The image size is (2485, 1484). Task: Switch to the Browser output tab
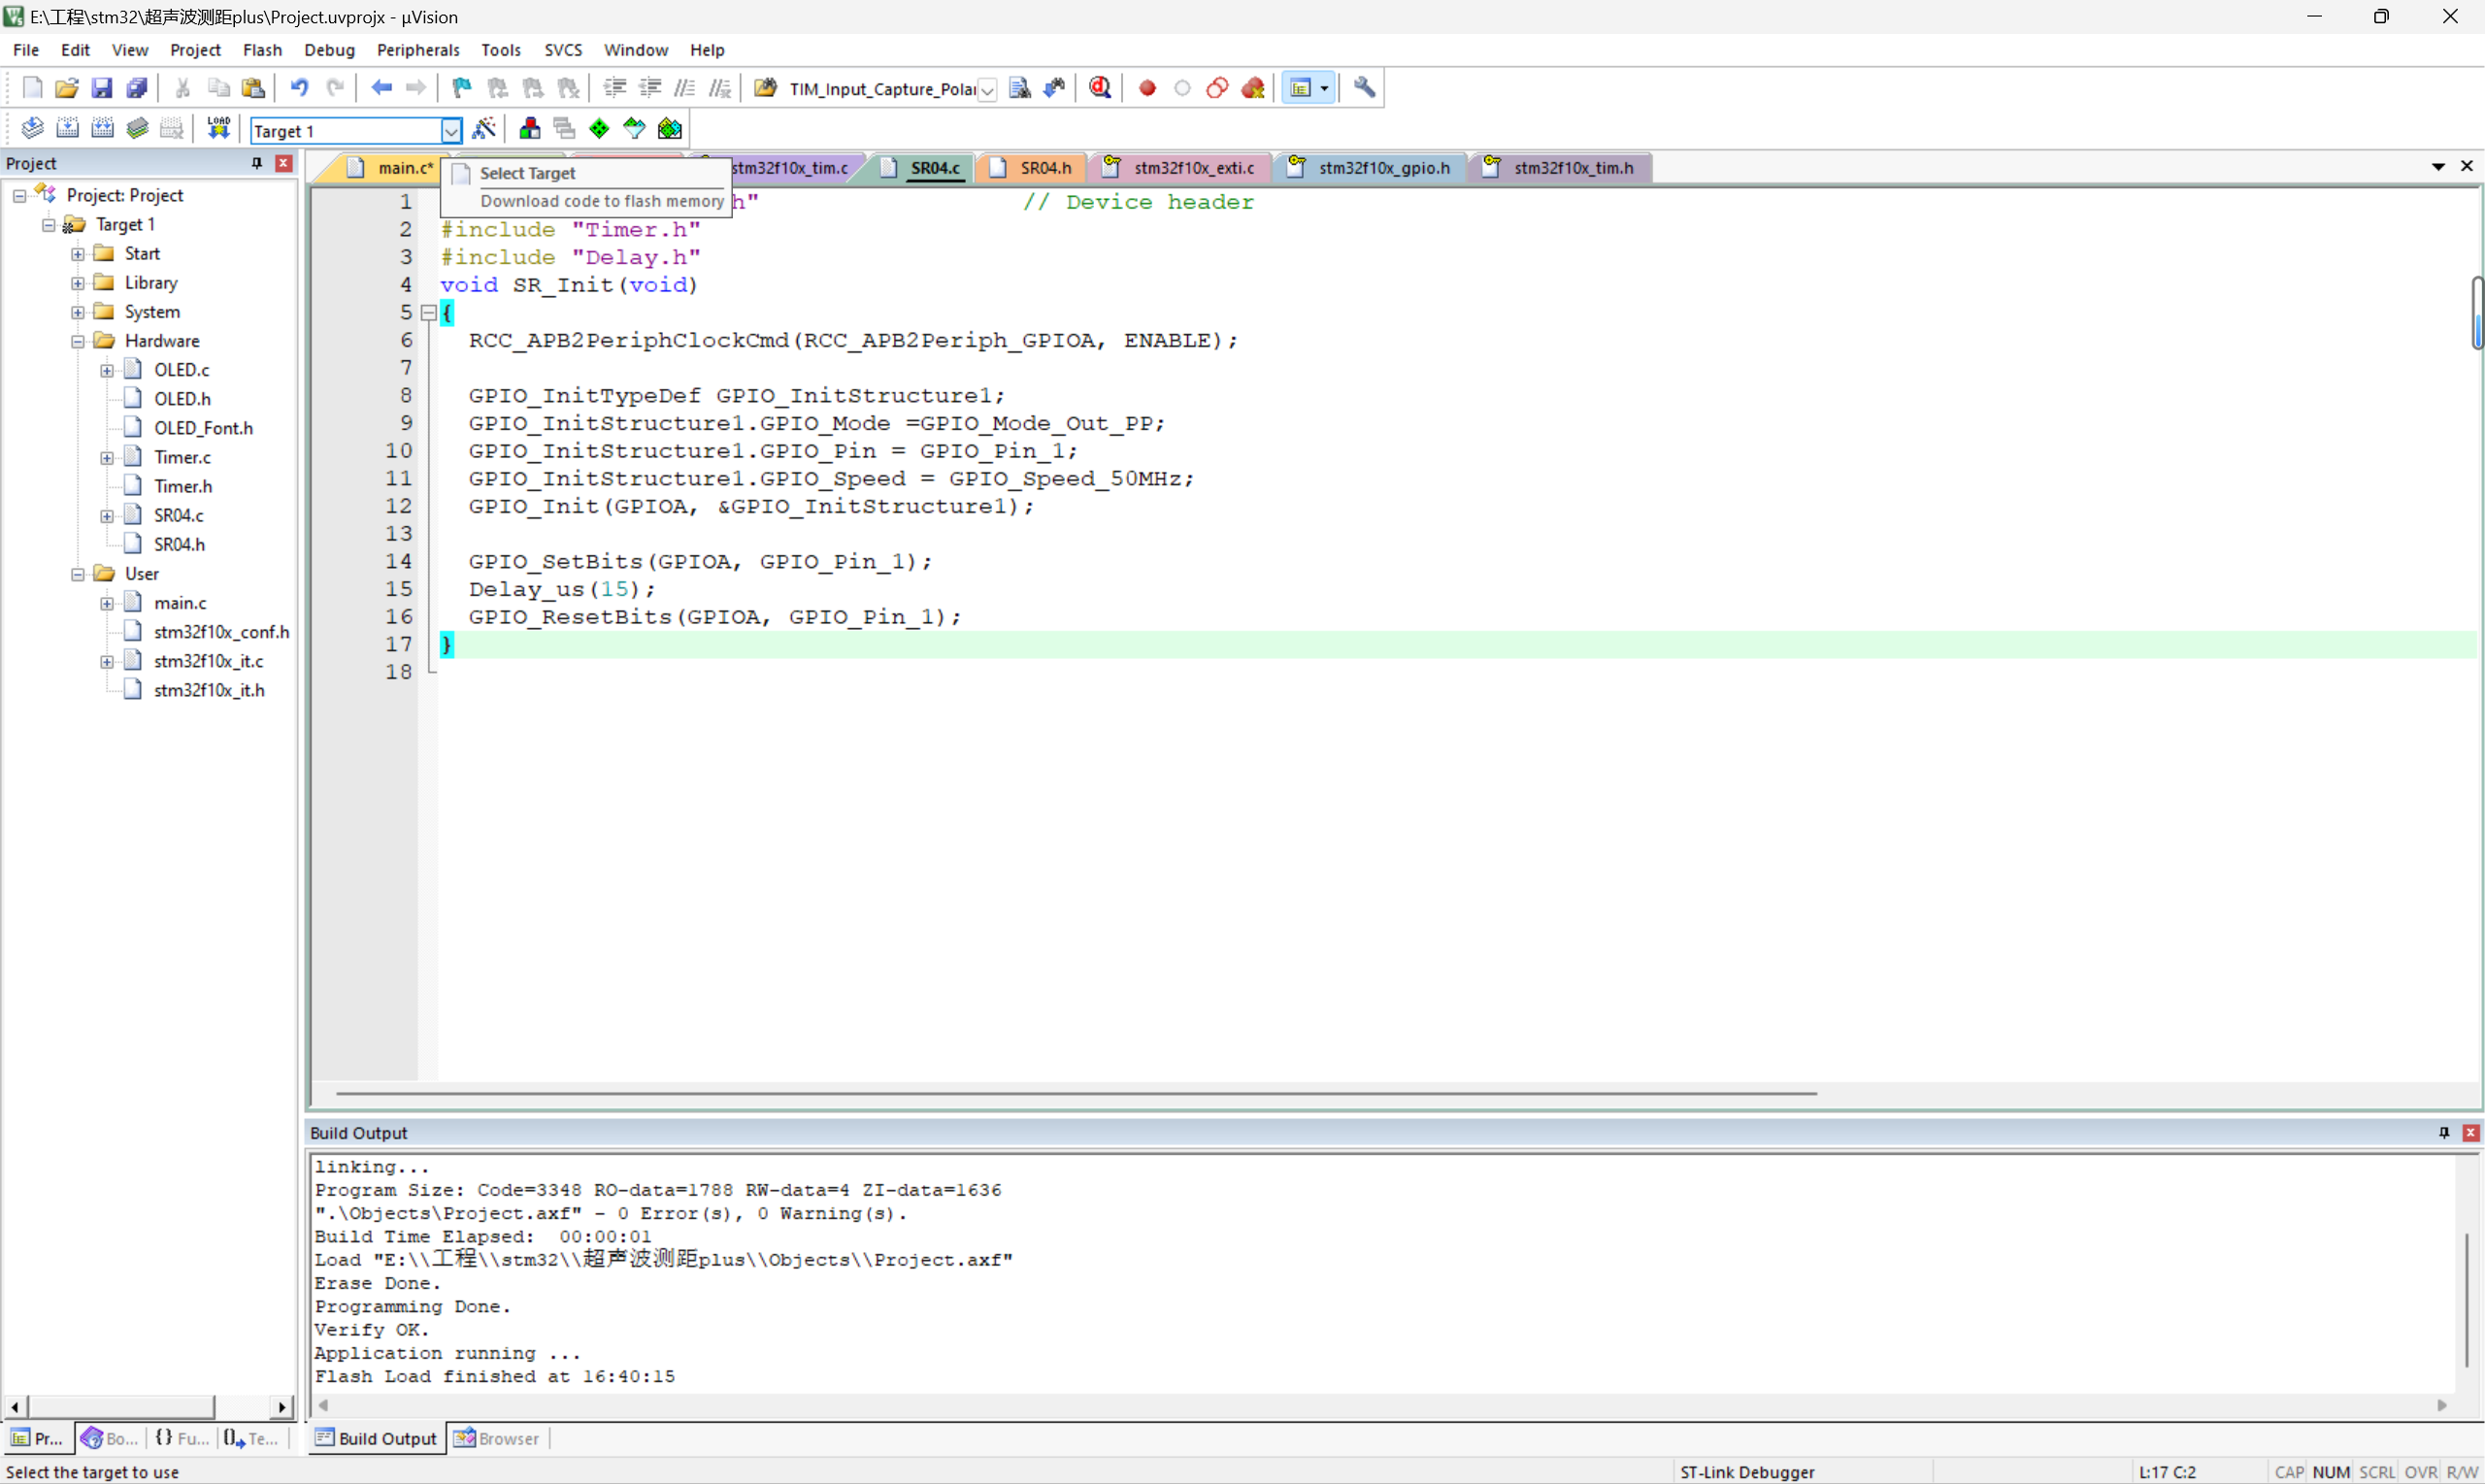tap(498, 1438)
